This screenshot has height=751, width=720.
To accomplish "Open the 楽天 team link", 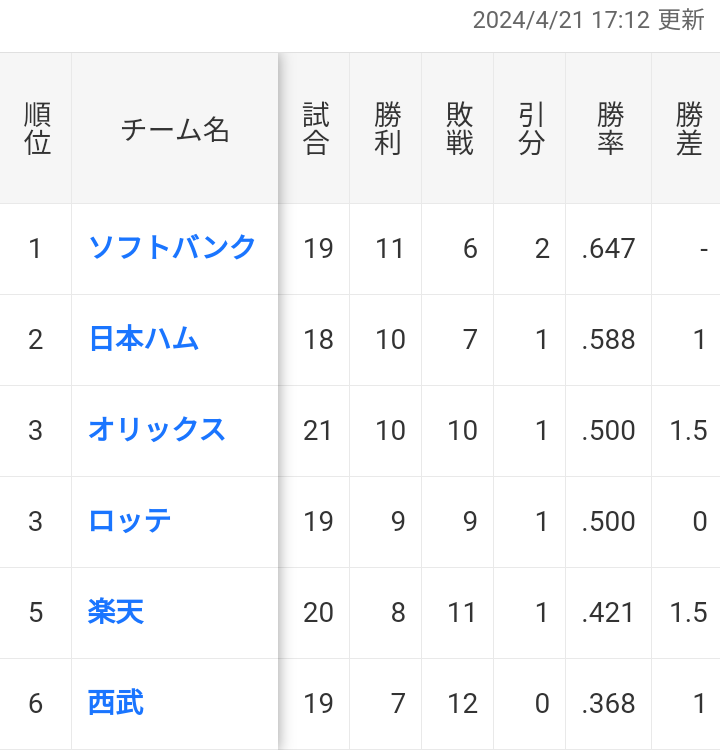I will pos(116,612).
